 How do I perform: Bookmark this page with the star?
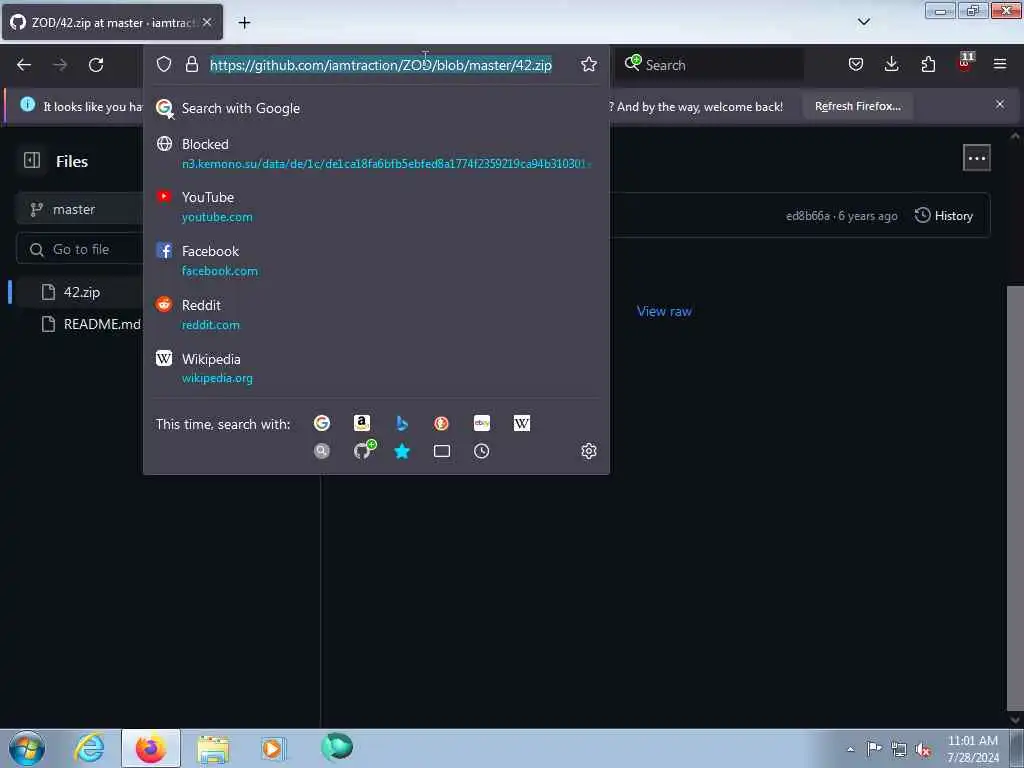tap(588, 64)
